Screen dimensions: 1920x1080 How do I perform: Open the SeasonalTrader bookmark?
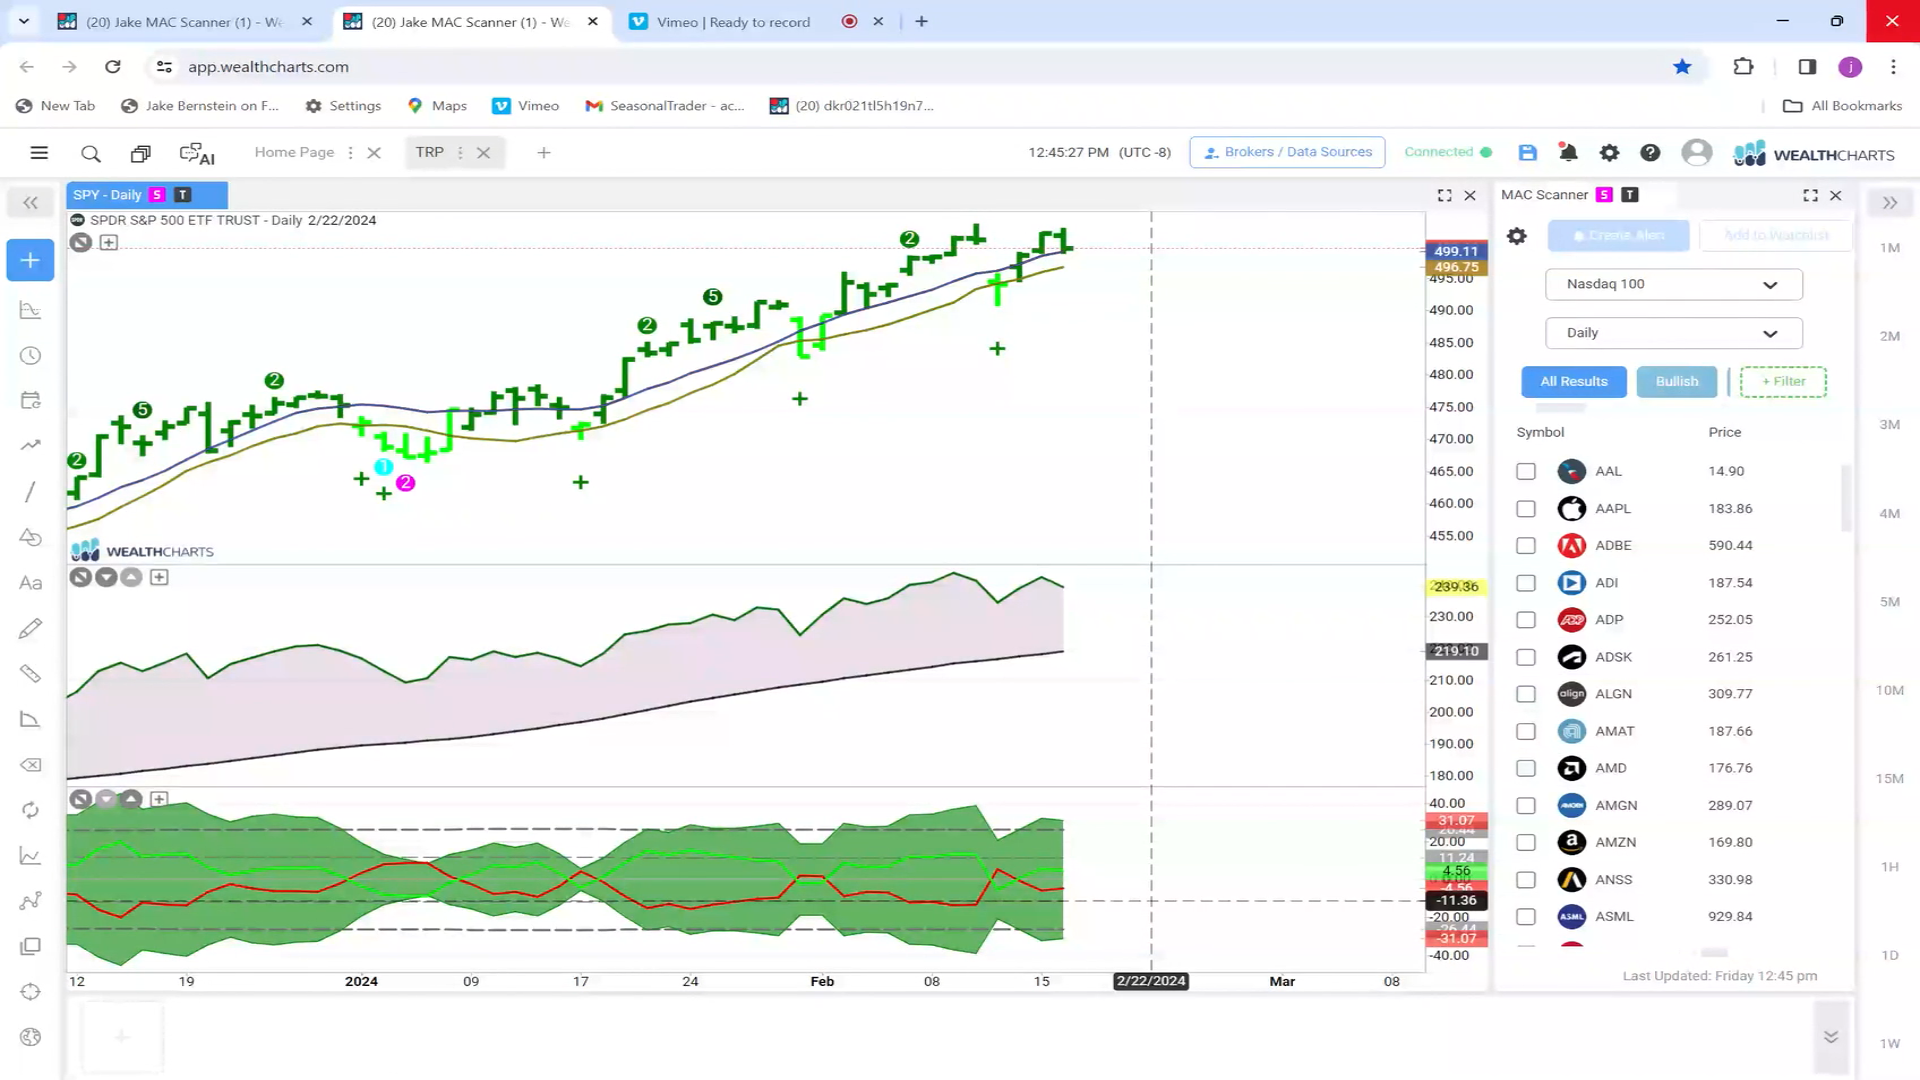pos(665,106)
